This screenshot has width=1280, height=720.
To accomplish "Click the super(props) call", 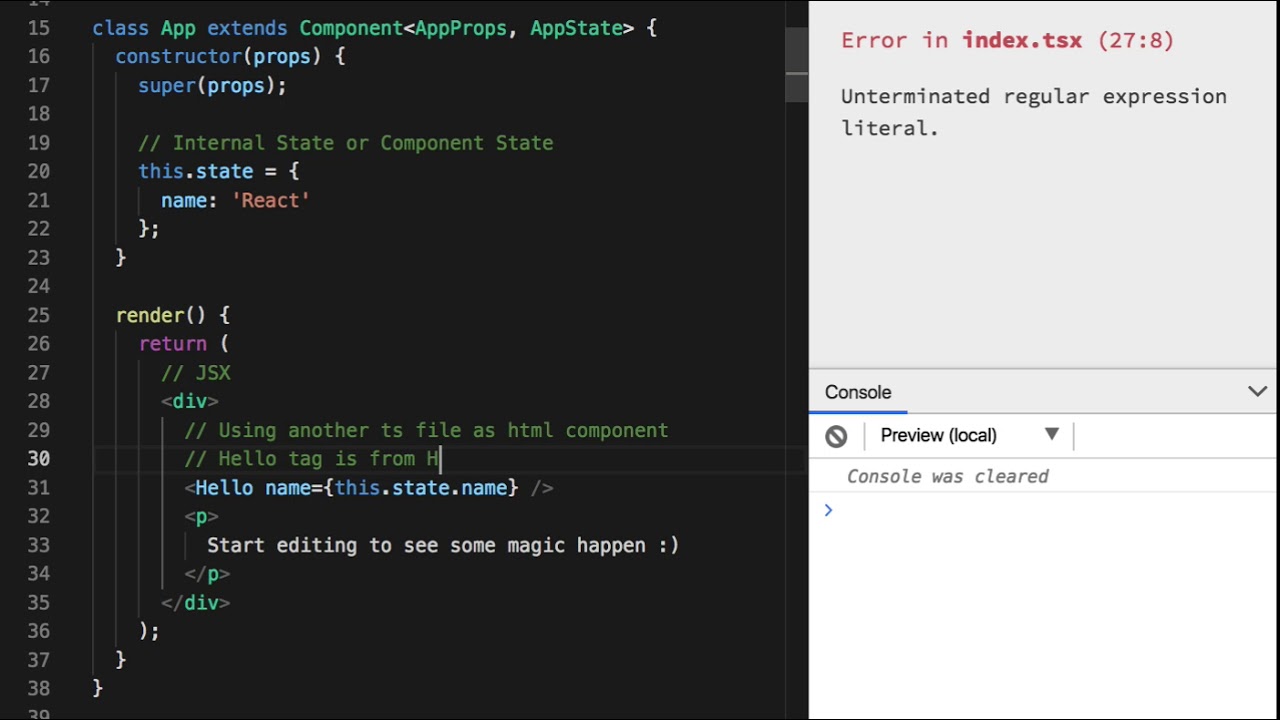I will coord(211,86).
